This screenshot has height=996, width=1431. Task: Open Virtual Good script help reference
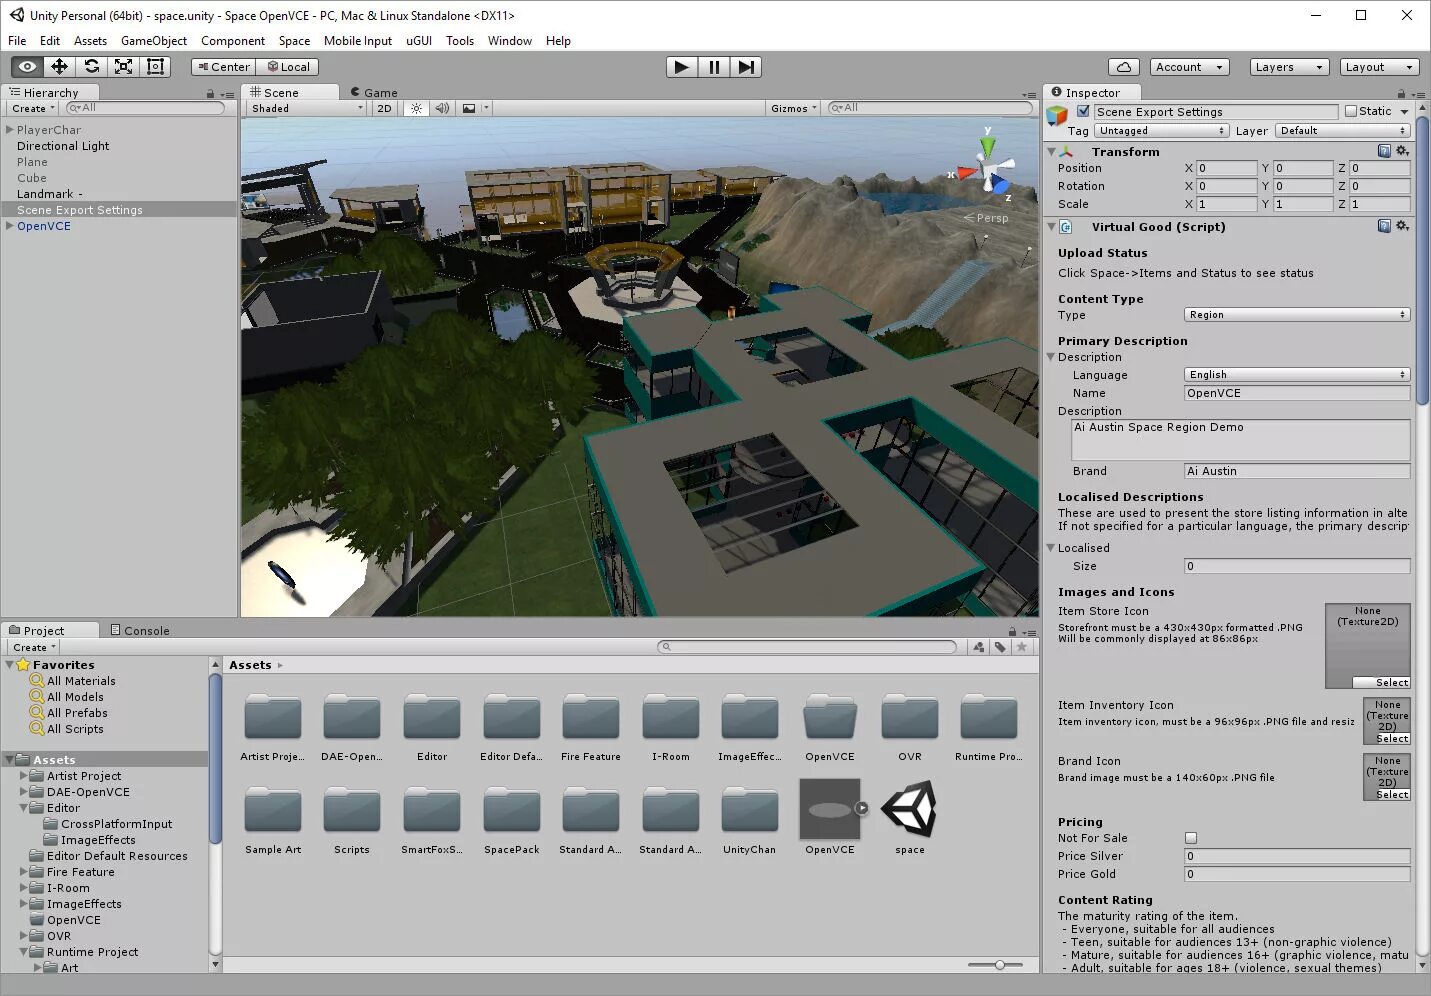point(1384,226)
